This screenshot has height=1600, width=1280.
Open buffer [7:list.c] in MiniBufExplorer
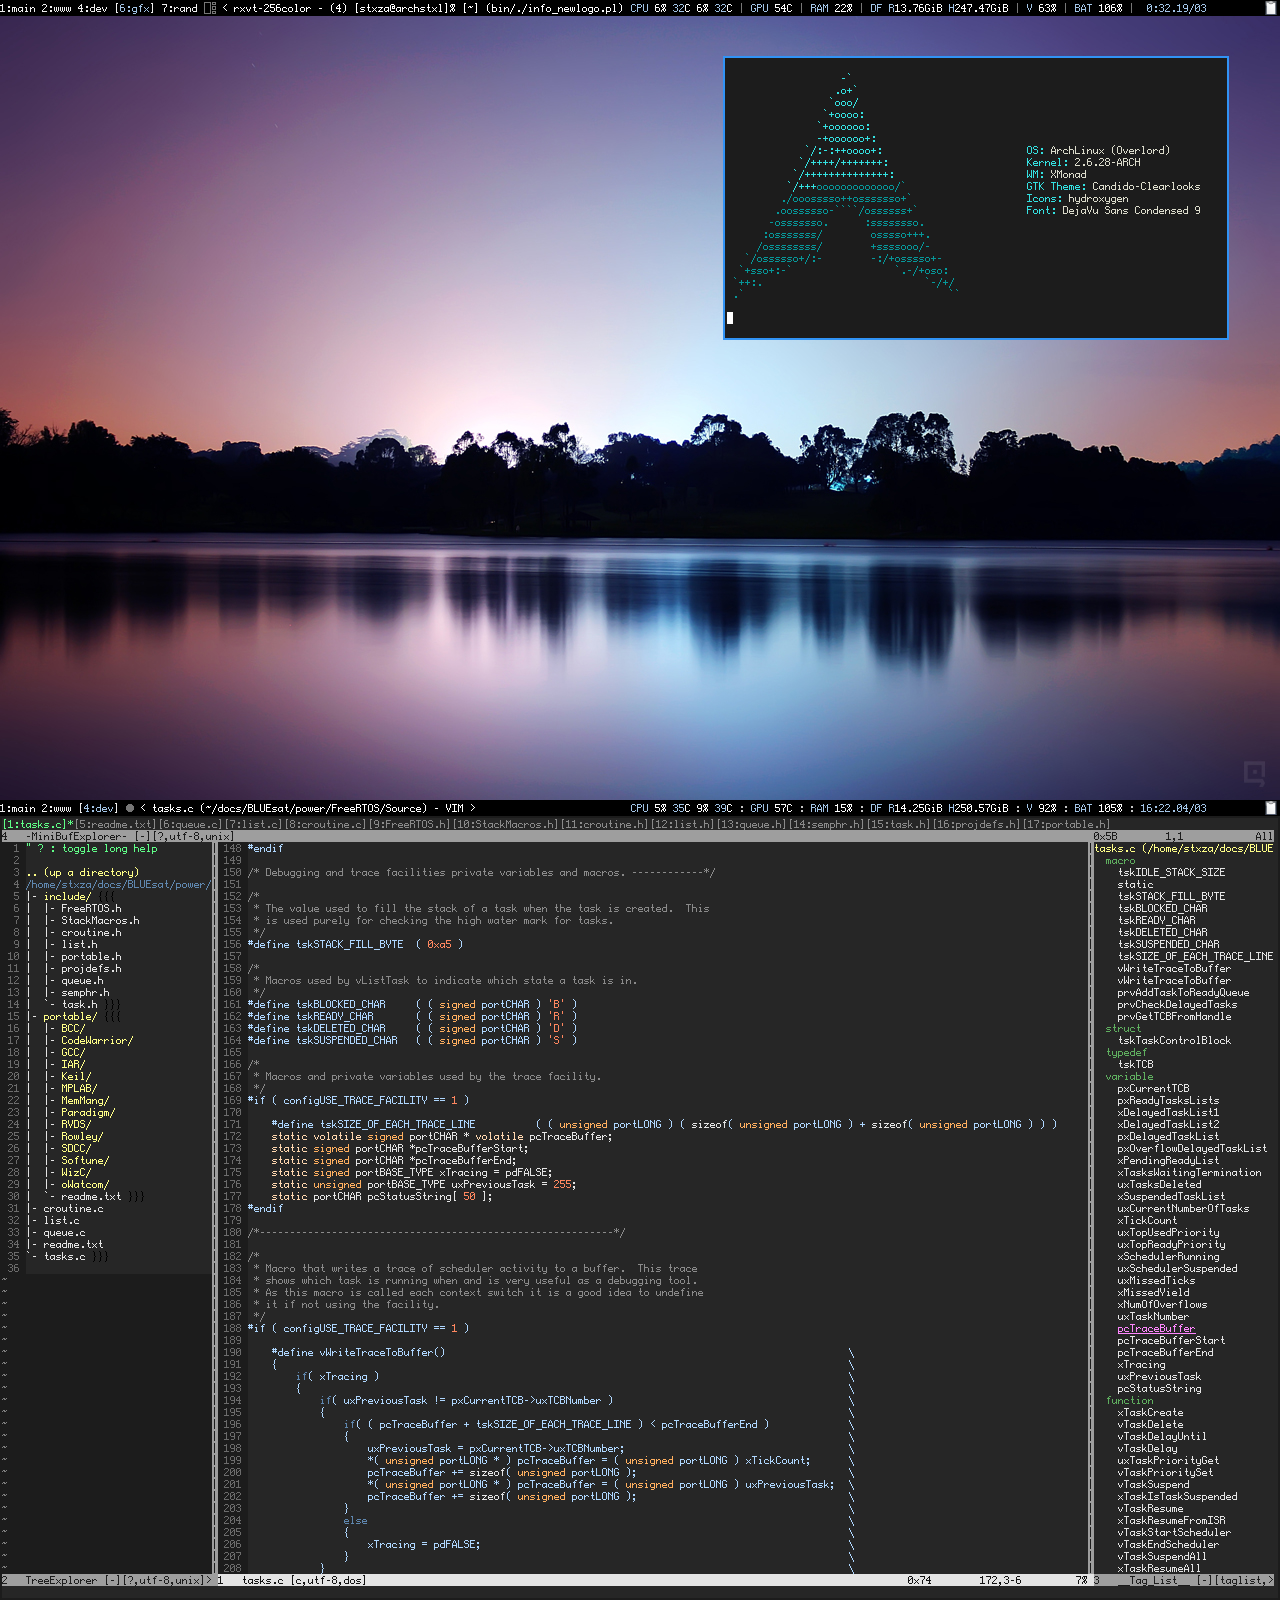point(254,825)
